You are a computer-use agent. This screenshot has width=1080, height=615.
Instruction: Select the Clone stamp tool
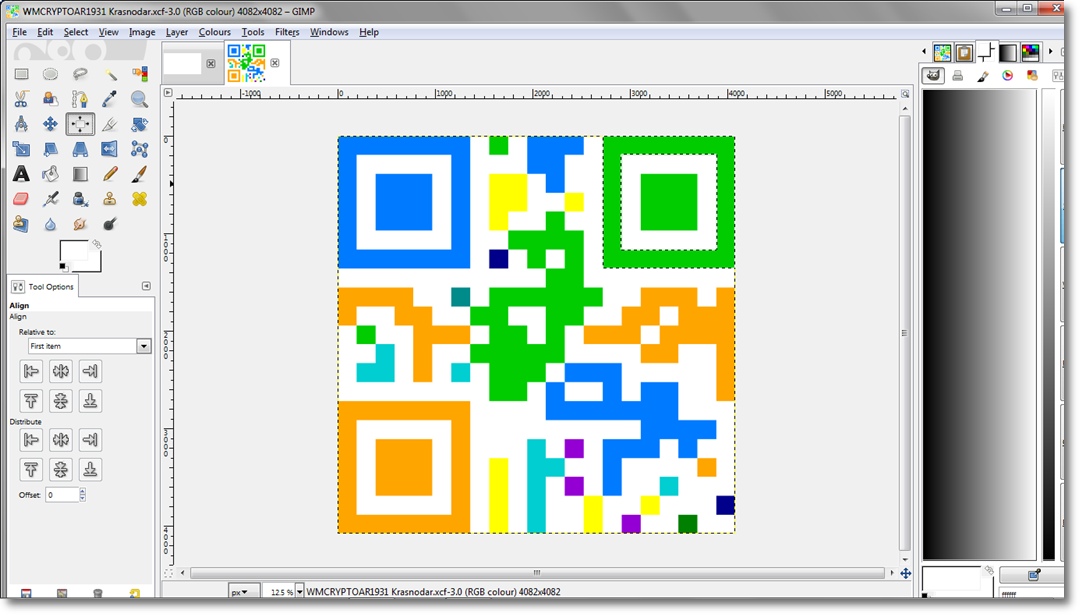pos(110,199)
